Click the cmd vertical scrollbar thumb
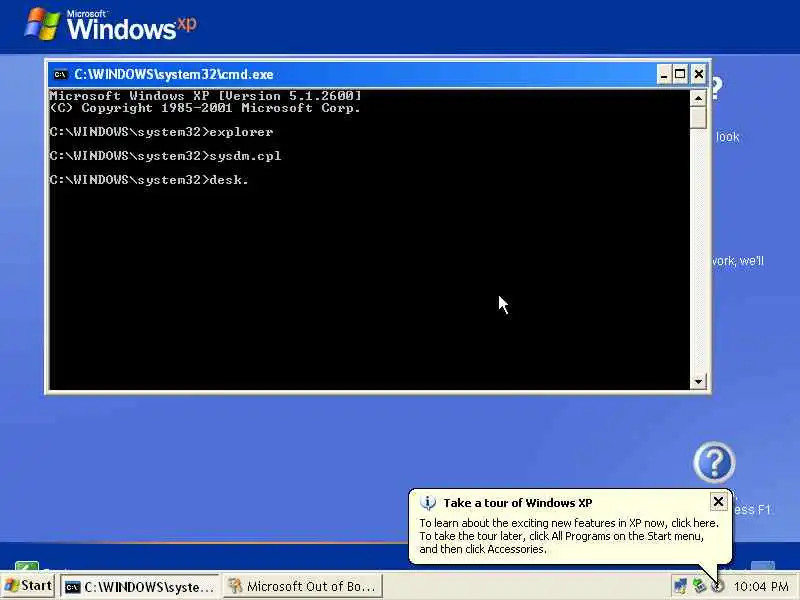The width and height of the screenshot is (800, 600). point(698,117)
